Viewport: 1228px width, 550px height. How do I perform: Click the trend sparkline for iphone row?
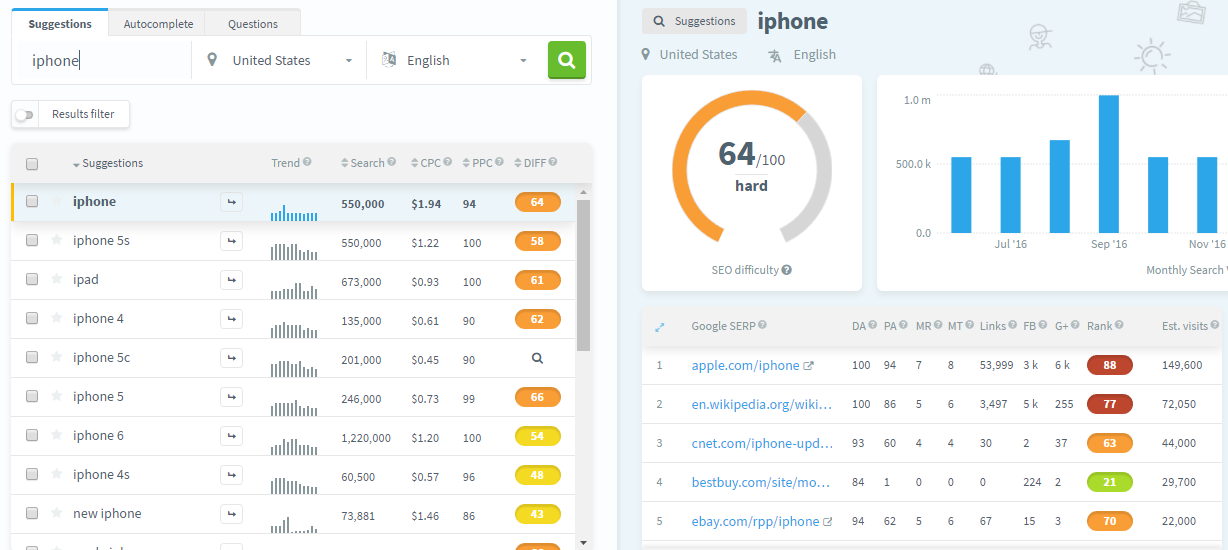294,211
